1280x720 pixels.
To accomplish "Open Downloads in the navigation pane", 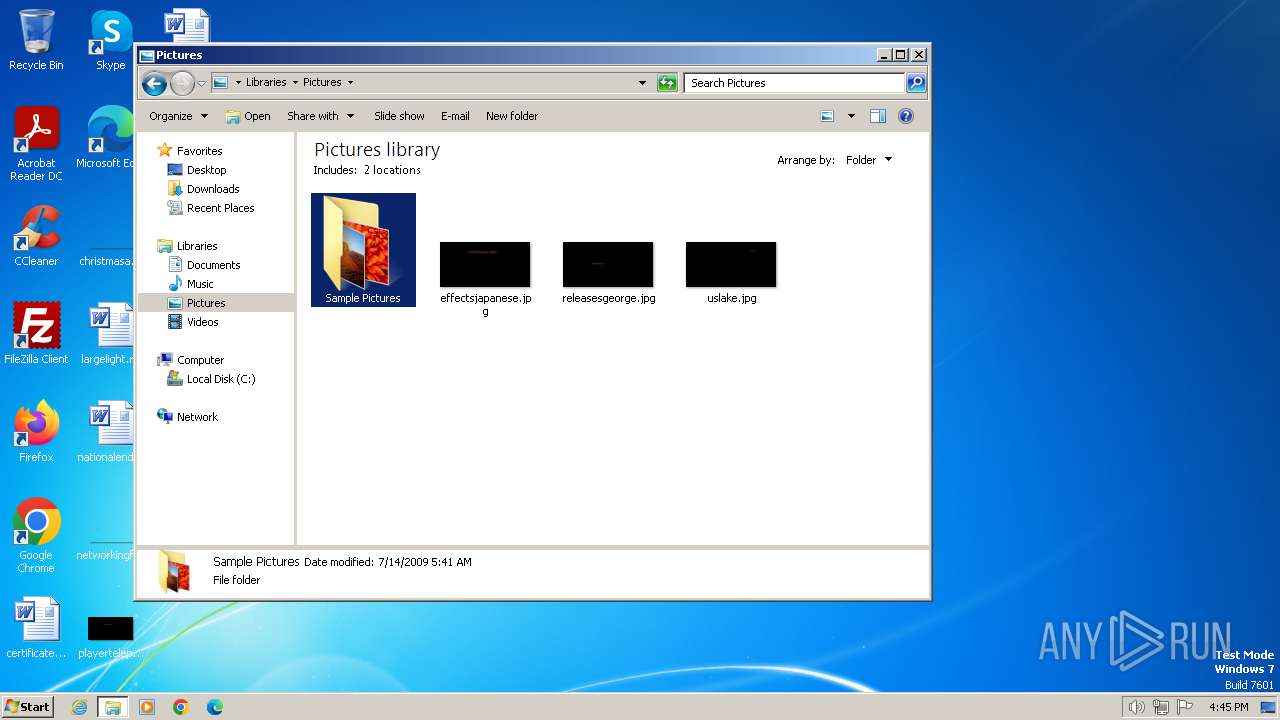I will pos(213,189).
